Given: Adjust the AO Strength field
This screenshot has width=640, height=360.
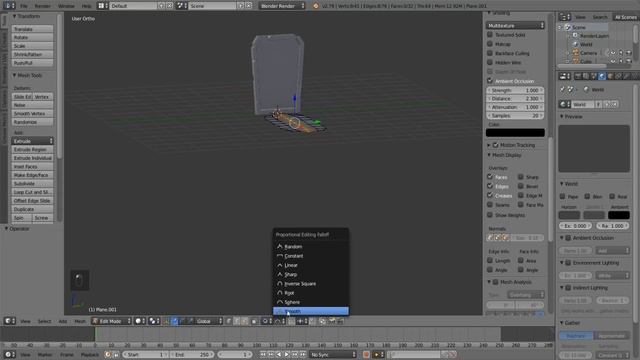Looking at the screenshot, I should coord(515,90).
